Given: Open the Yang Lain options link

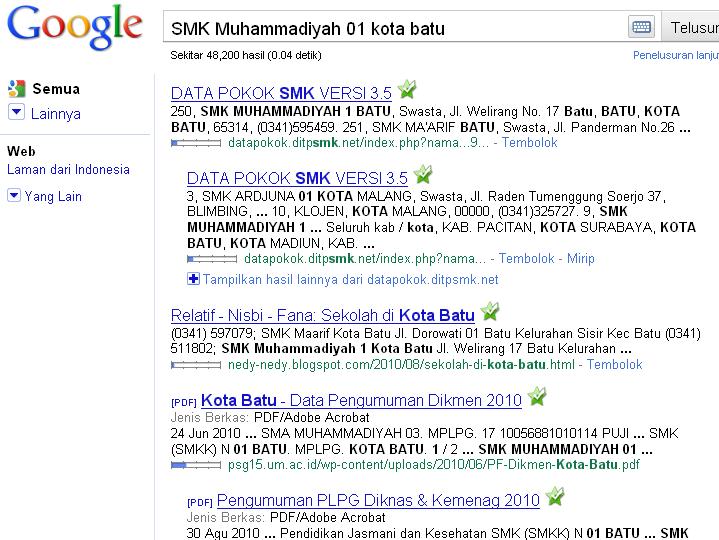Looking at the screenshot, I should pyautogui.click(x=53, y=197).
